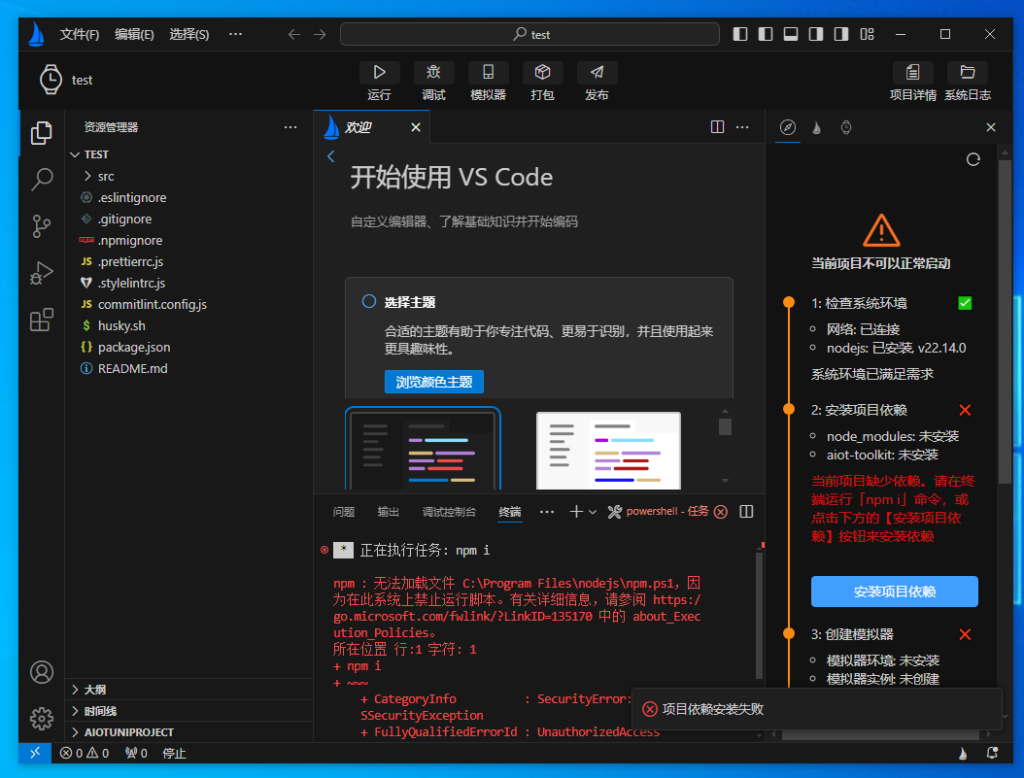Go forward with the title bar arrow
The width and height of the screenshot is (1024, 778).
click(319, 35)
